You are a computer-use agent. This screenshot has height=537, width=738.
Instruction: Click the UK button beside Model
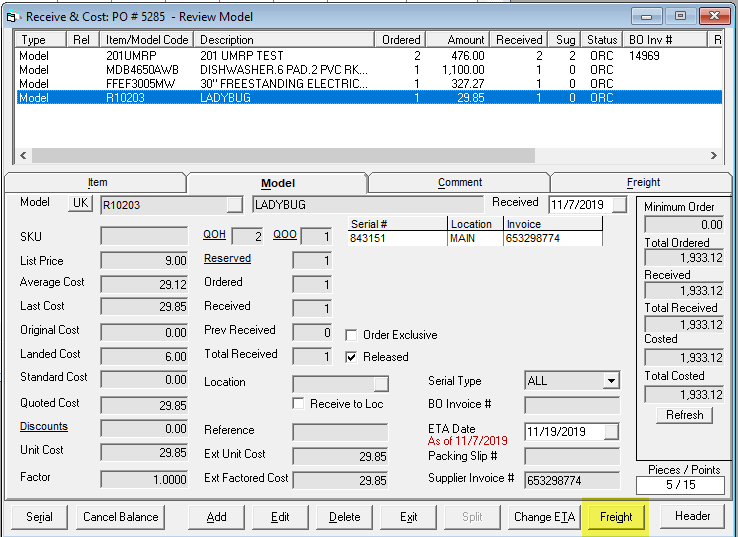80,203
